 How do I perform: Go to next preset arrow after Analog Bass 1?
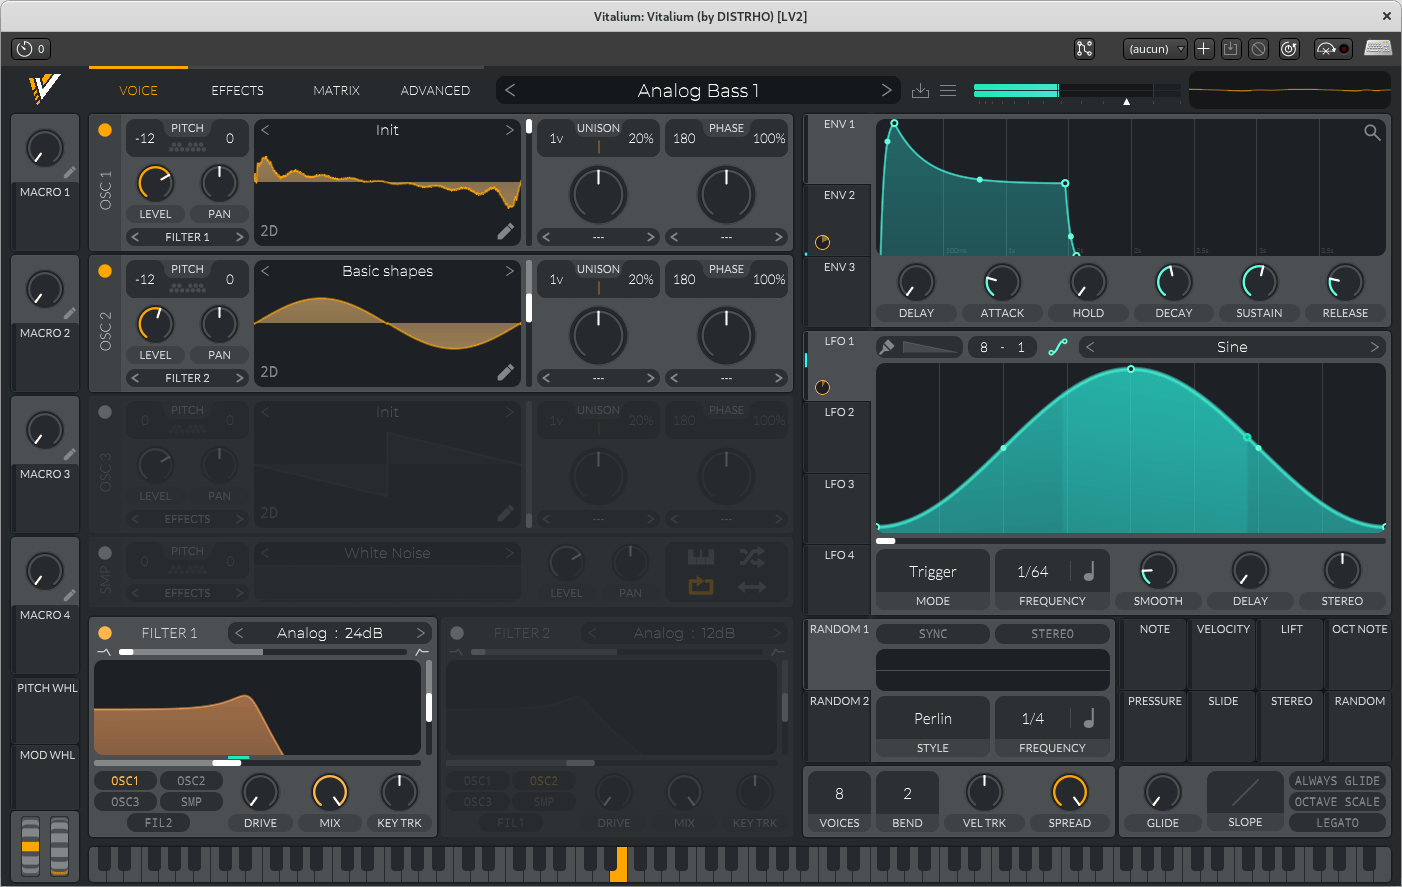[886, 90]
